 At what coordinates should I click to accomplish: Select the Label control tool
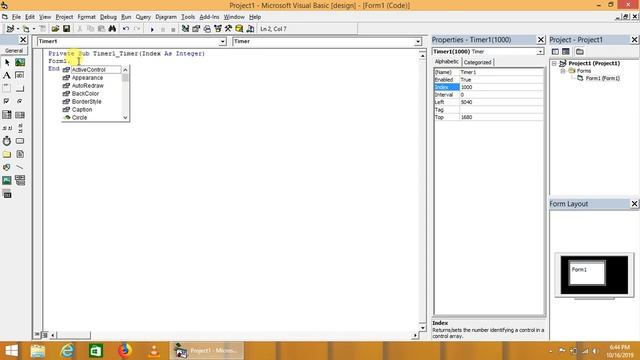tap(7, 76)
